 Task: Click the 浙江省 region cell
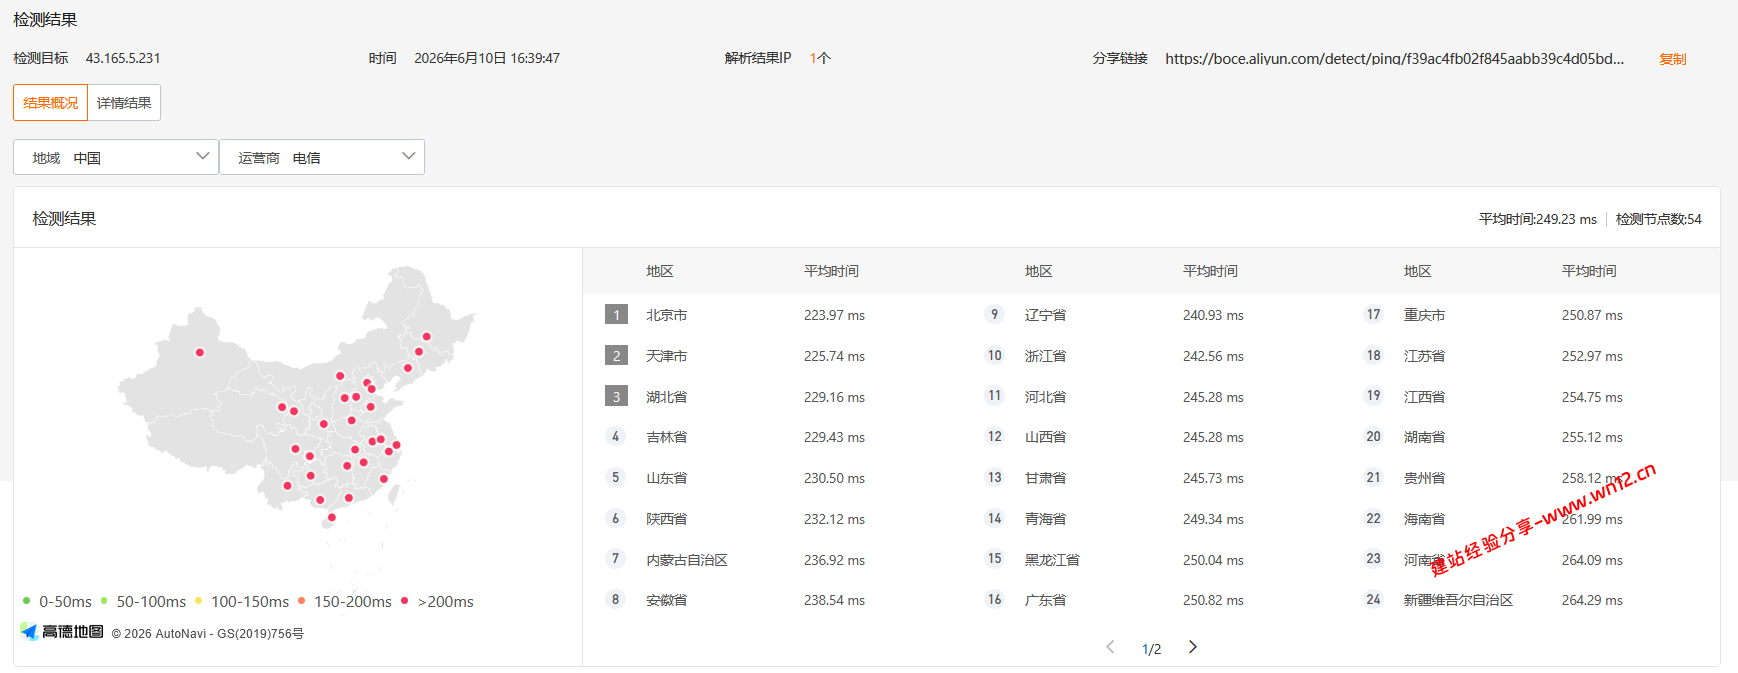[1045, 356]
